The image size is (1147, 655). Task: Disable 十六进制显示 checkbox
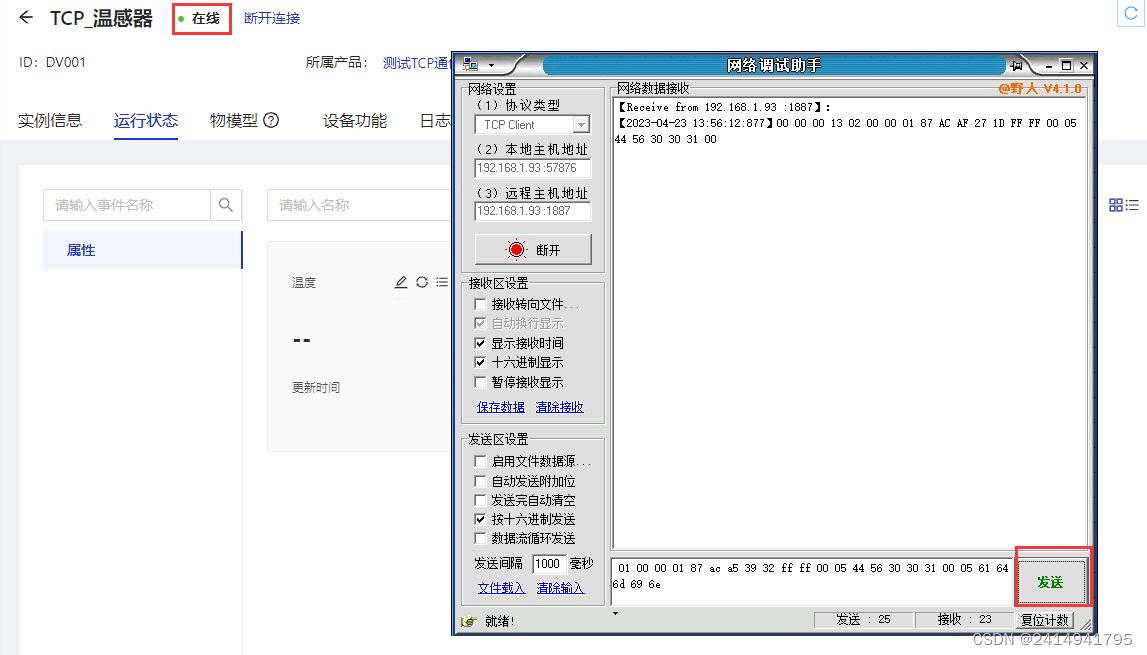(x=478, y=362)
